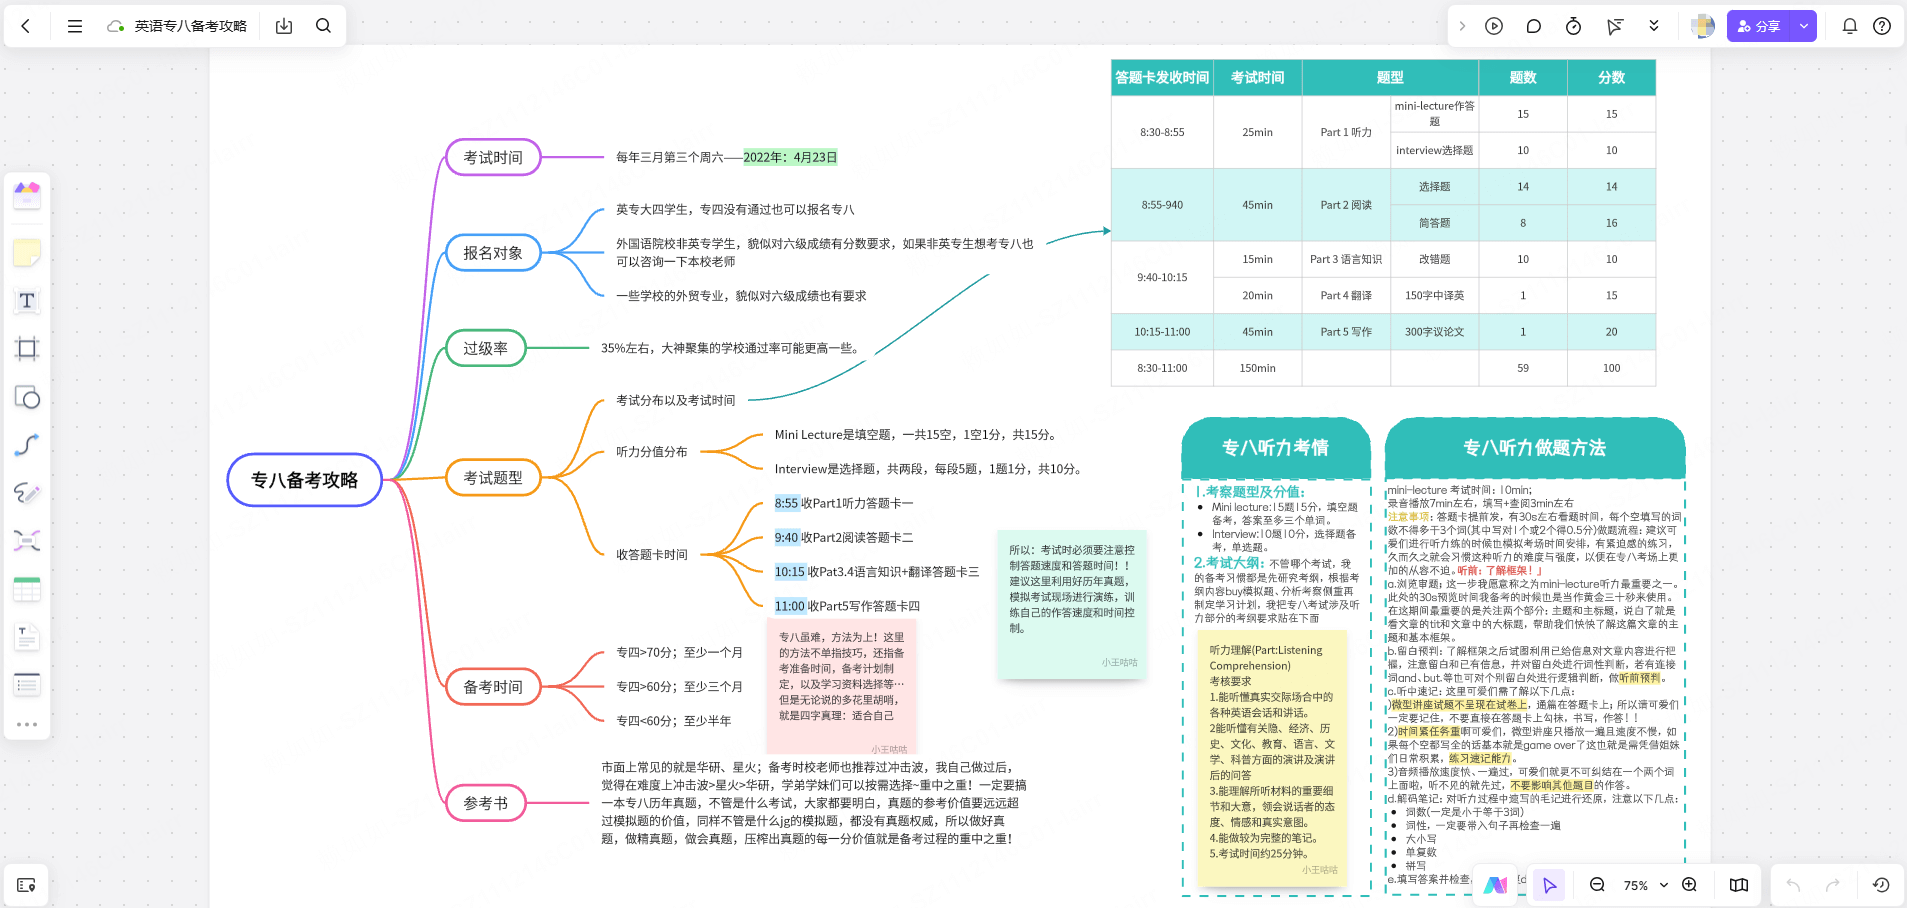Open the comments bubble tool
This screenshot has height=908, width=1907.
(x=1534, y=26)
